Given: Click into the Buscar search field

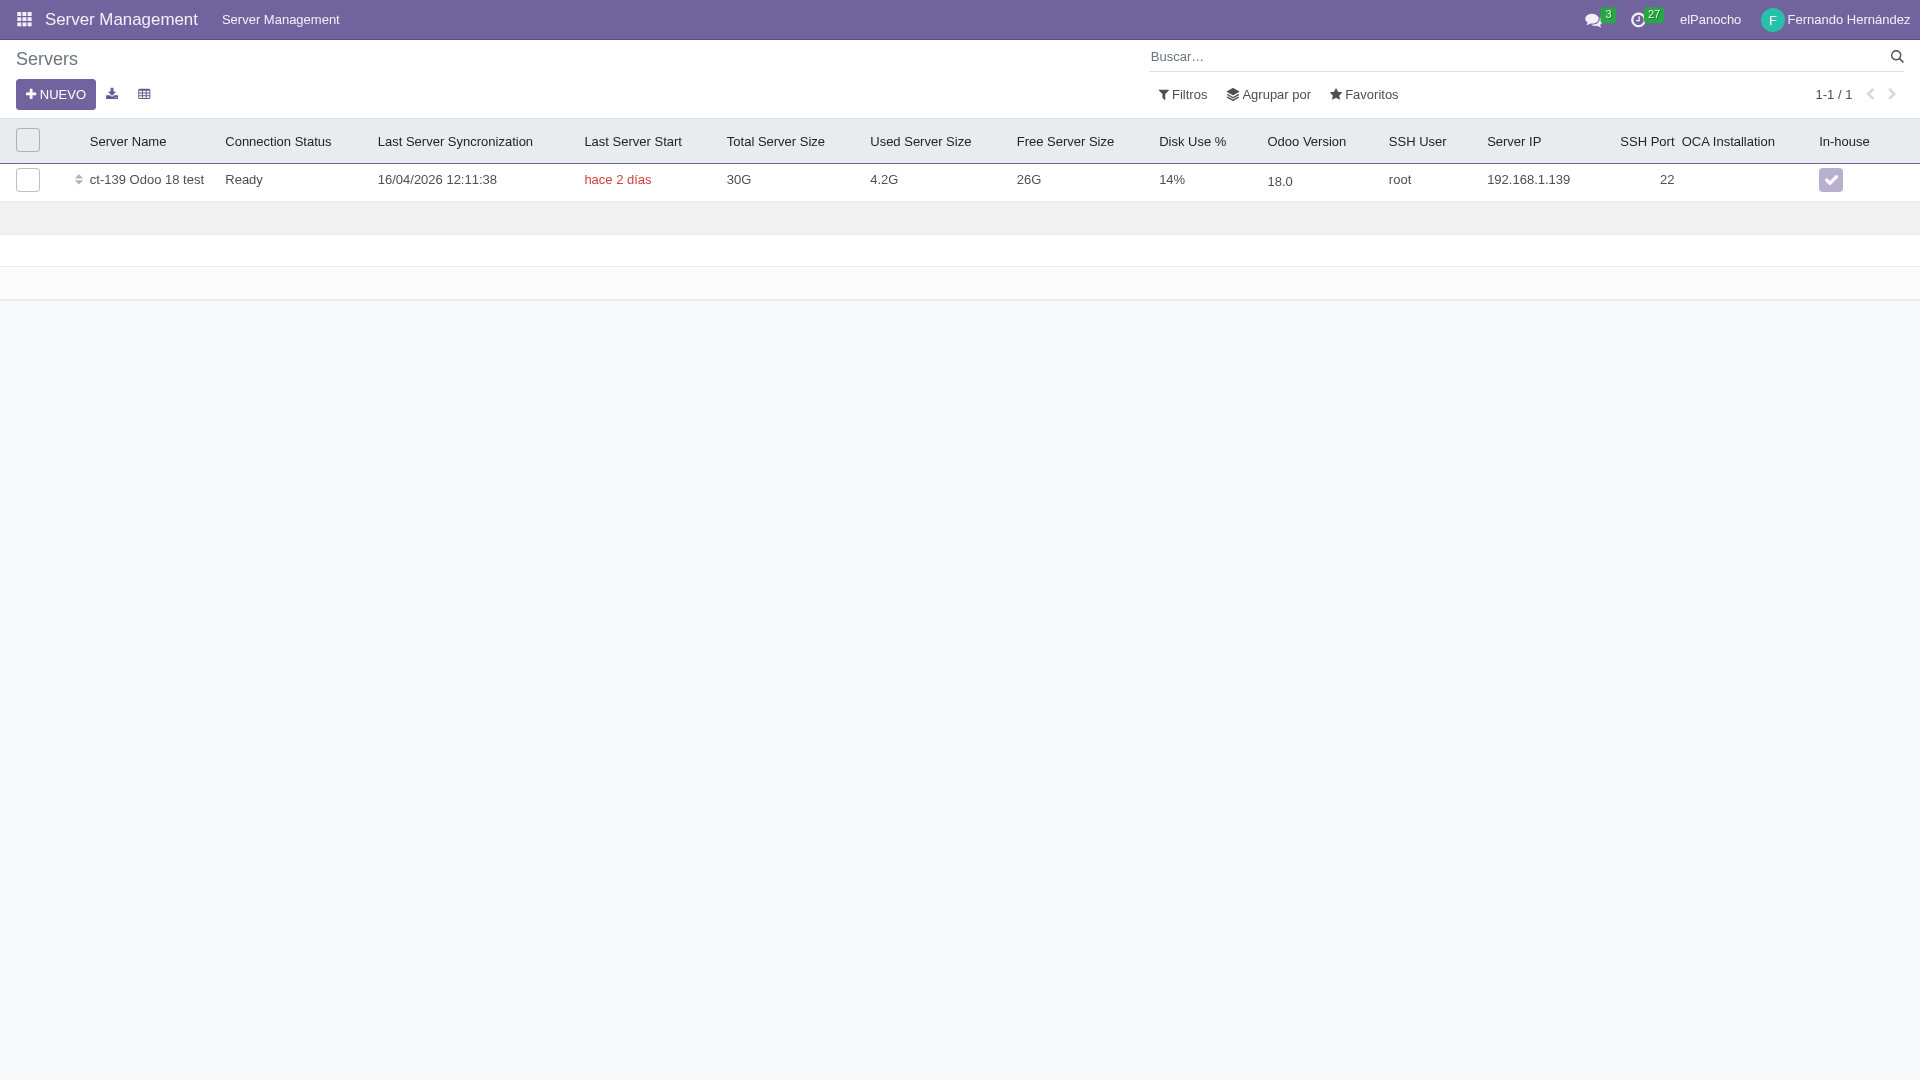Looking at the screenshot, I should [x=1500, y=57].
